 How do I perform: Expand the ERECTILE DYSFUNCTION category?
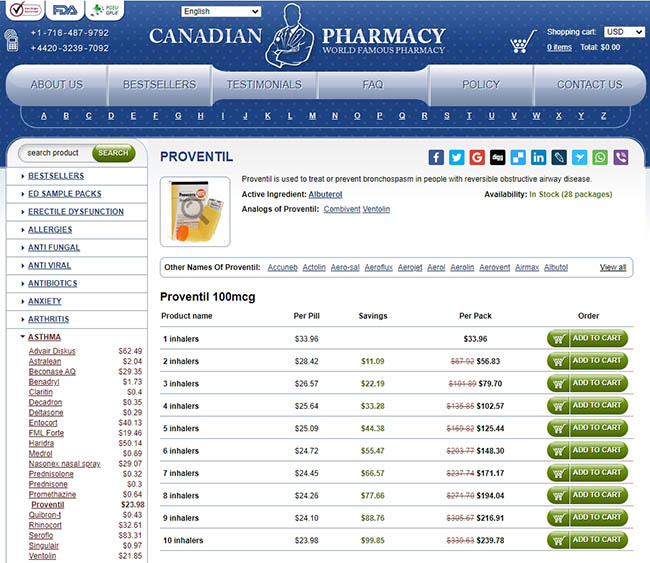(x=76, y=211)
